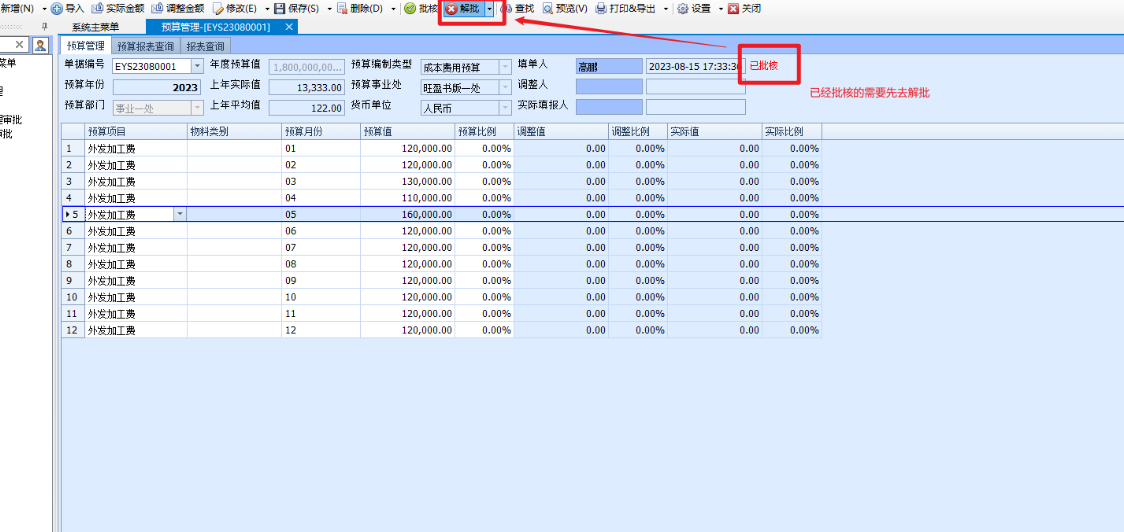
Task: Open dropdown arrow next to 打印&导出
Action: click(x=666, y=9)
